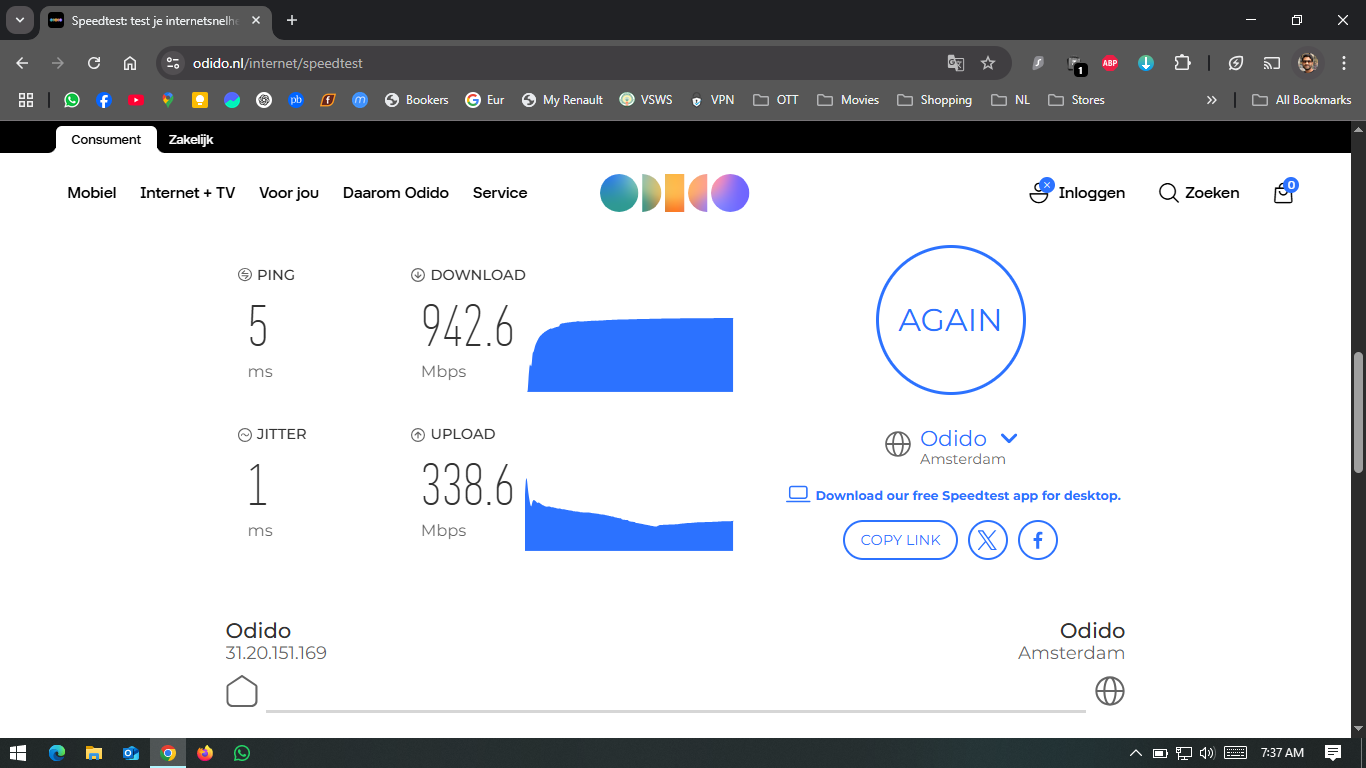The width and height of the screenshot is (1366, 768).
Task: Open Microsoft Edge from the taskbar
Action: pos(57,753)
